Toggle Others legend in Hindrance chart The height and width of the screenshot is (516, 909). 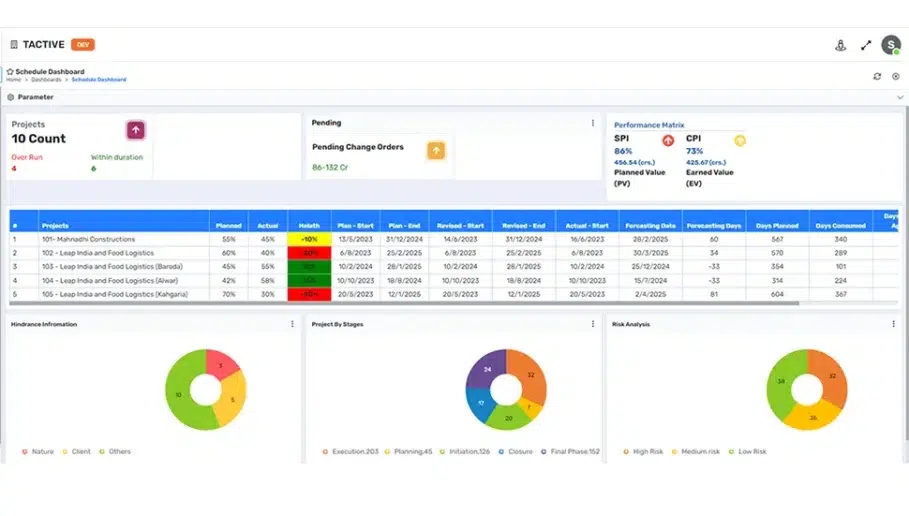coord(115,452)
